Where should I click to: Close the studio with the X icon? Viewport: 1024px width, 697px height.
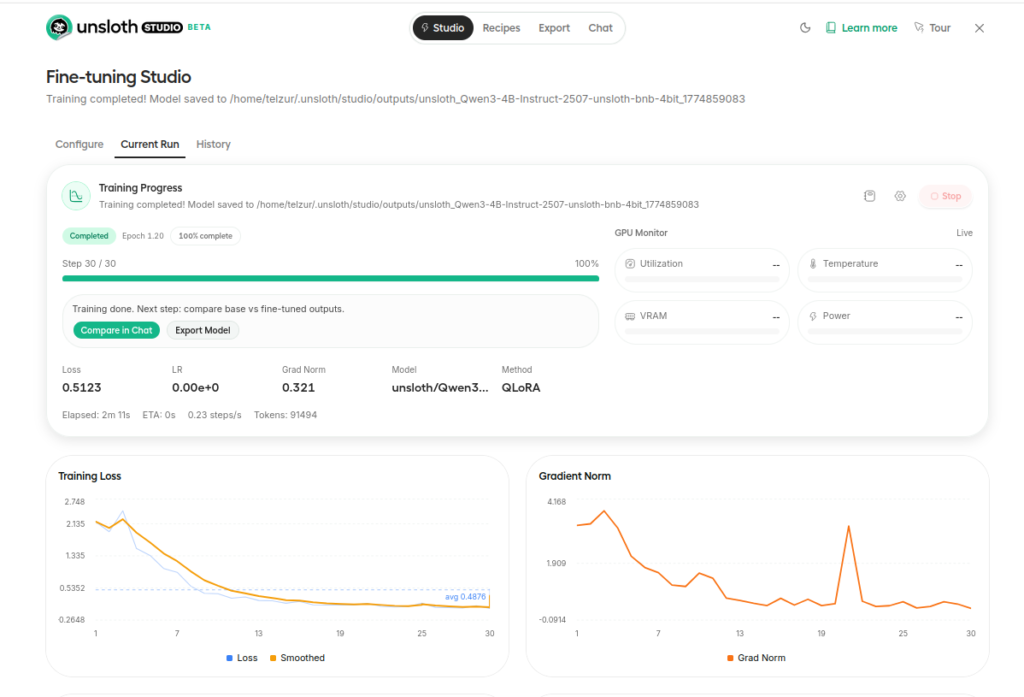click(979, 28)
